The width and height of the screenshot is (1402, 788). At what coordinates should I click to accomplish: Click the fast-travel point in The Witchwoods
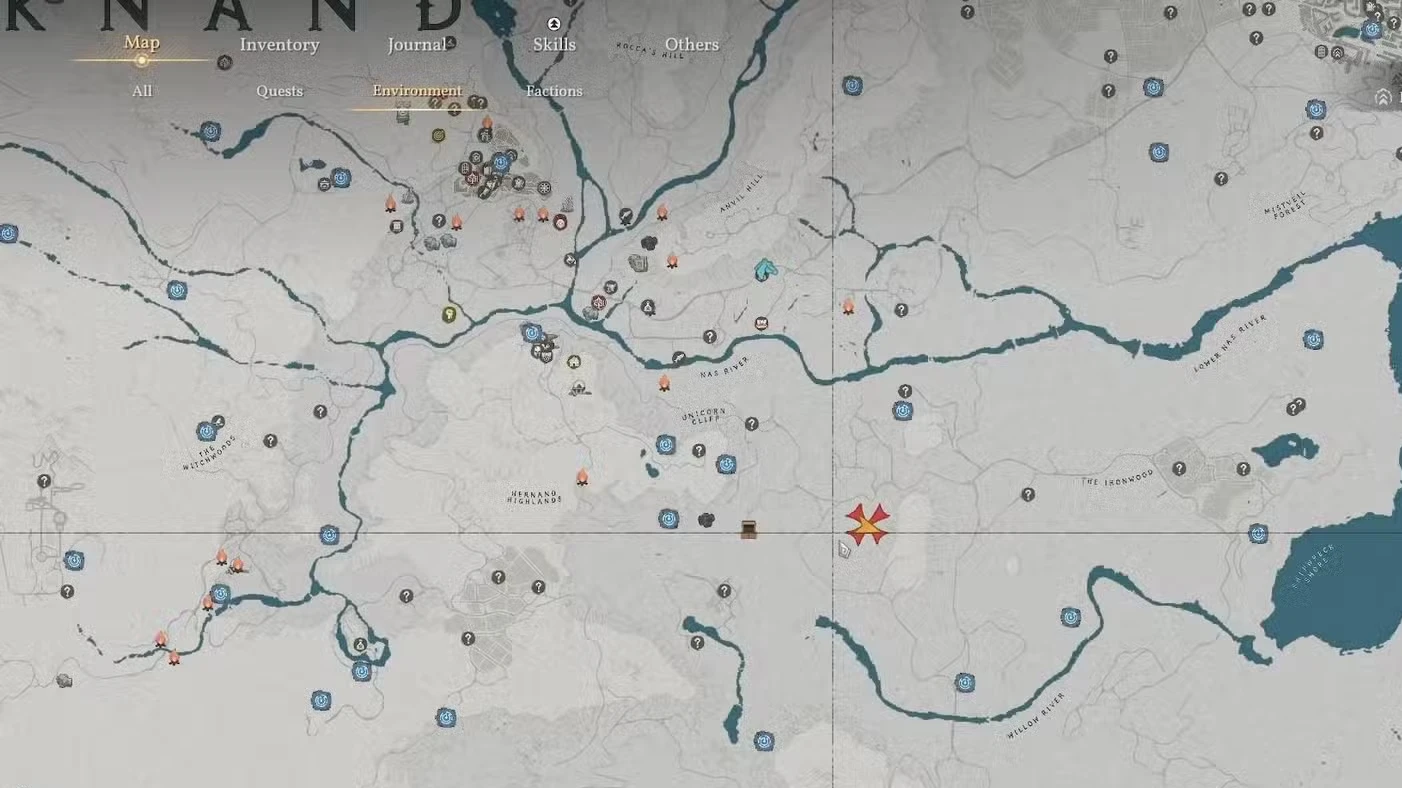(207, 431)
